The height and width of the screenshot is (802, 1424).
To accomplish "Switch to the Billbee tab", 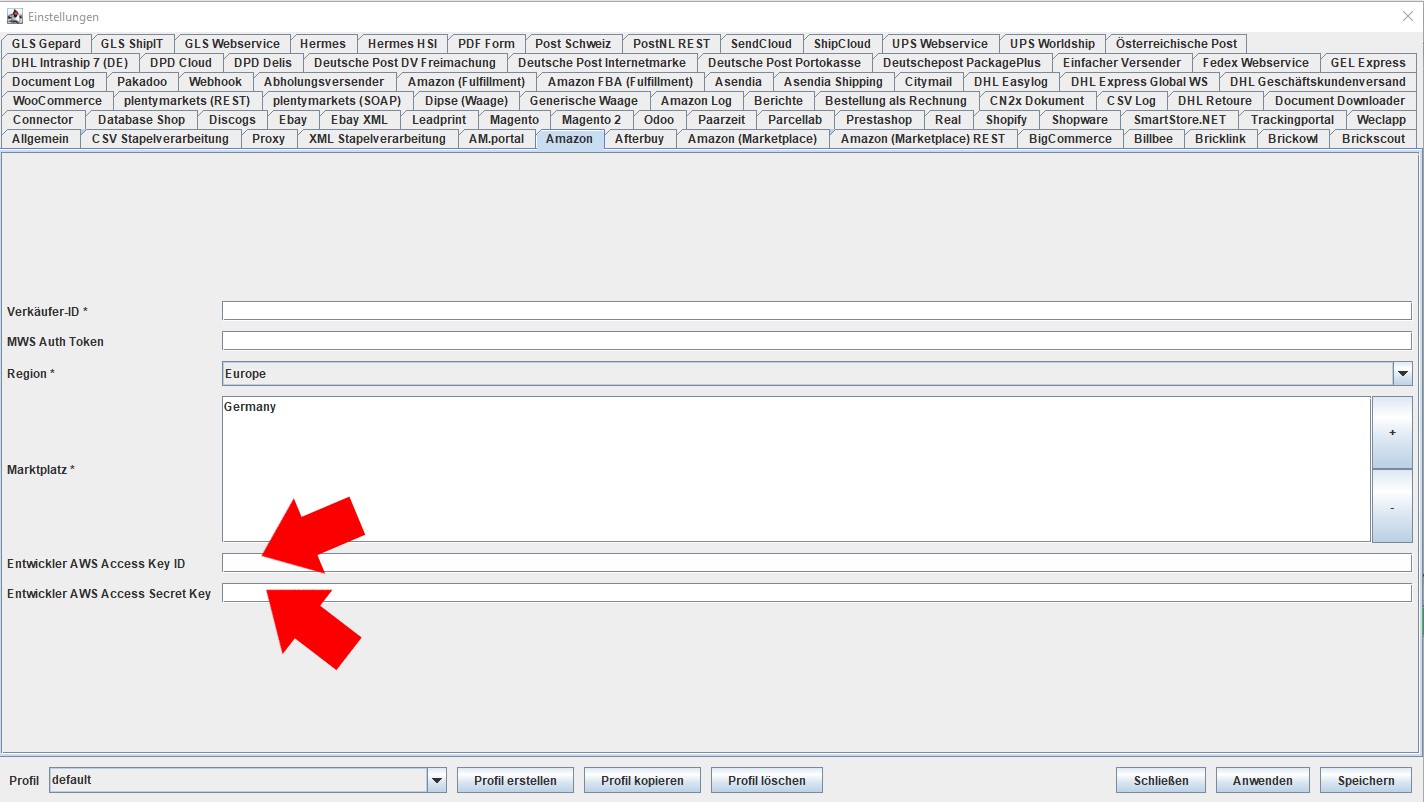I will tap(1153, 139).
